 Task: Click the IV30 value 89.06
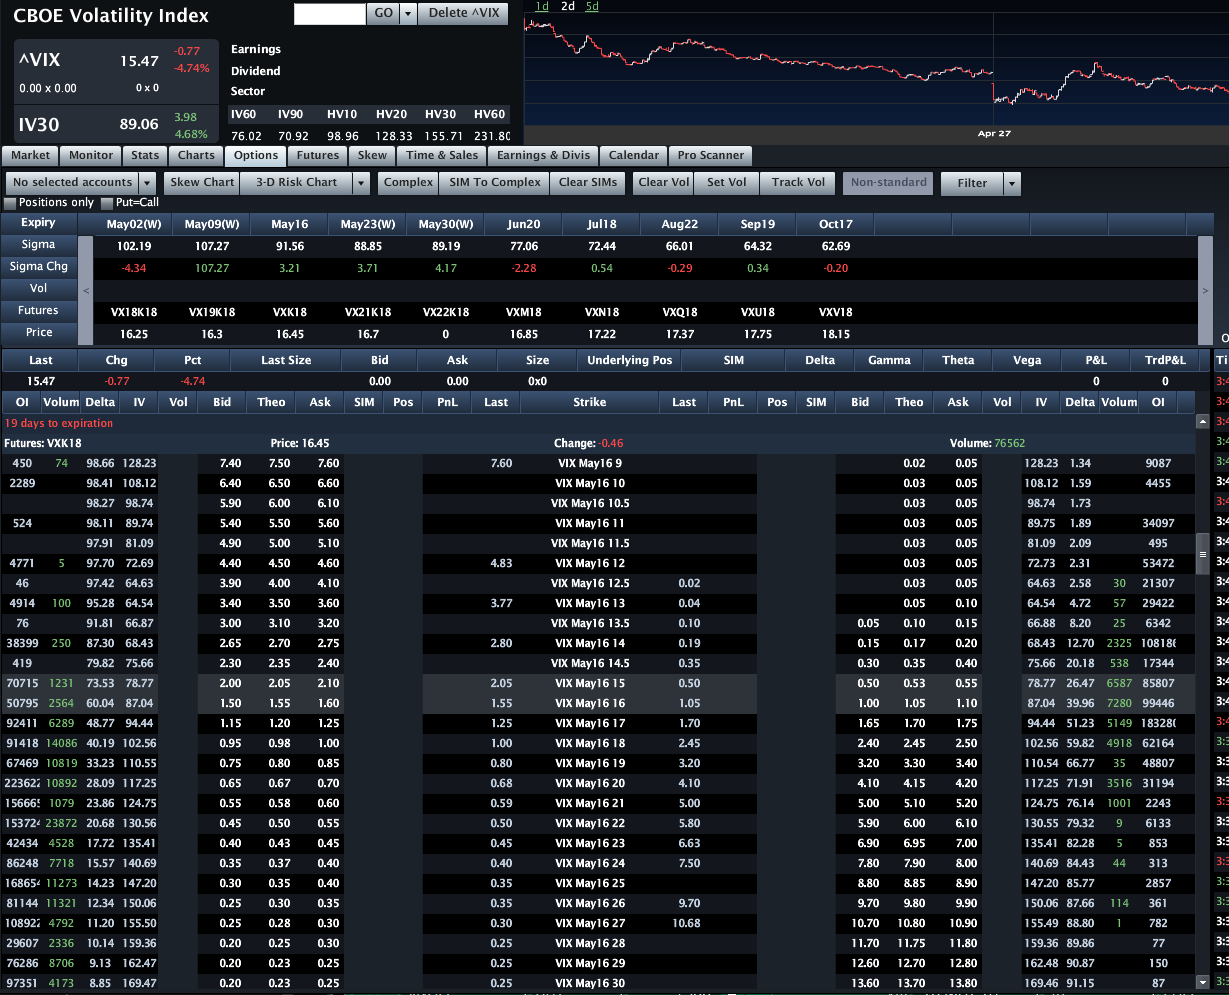click(x=139, y=124)
